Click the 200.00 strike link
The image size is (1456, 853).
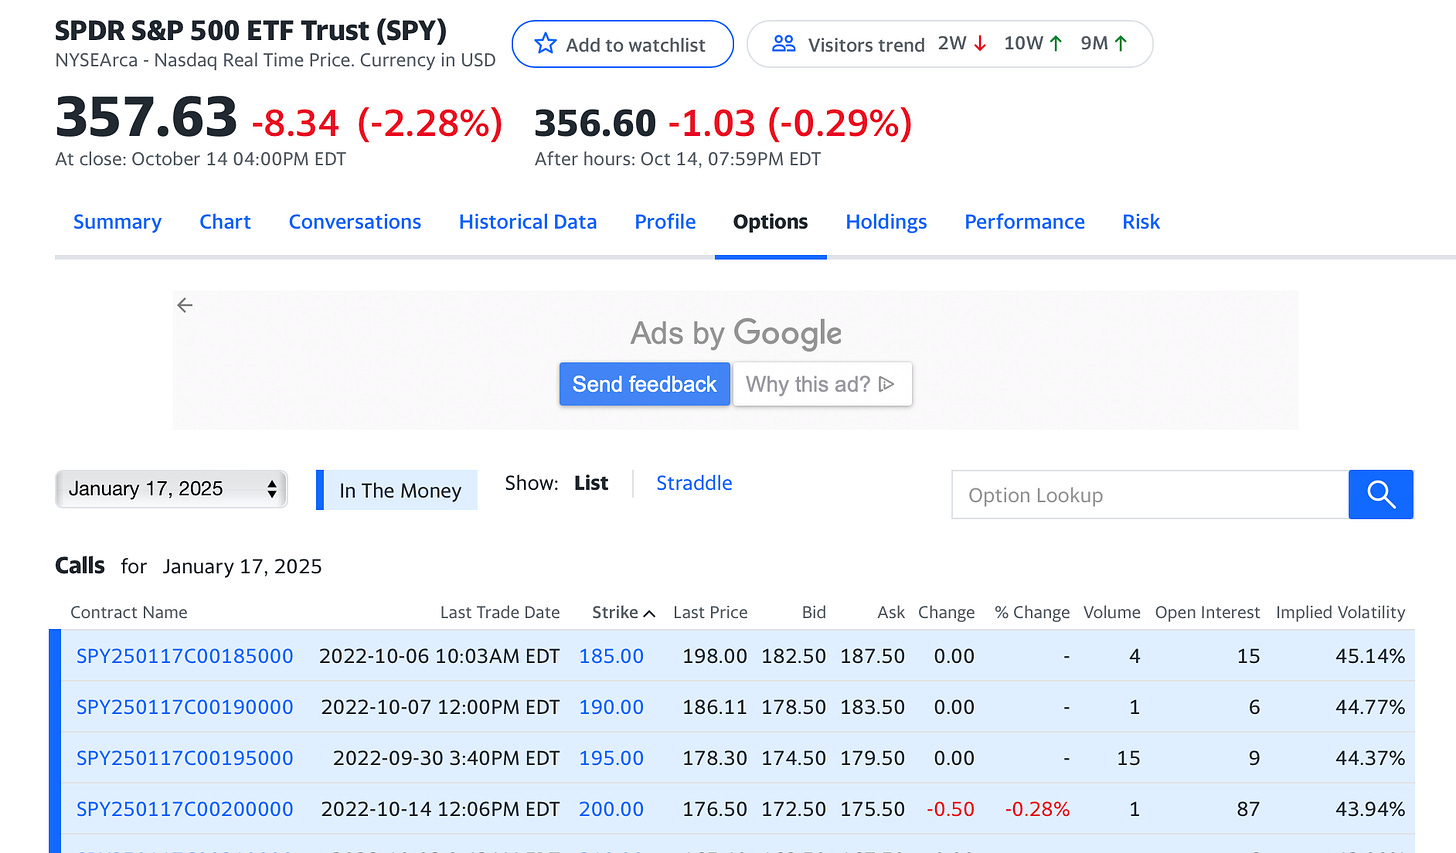[611, 809]
